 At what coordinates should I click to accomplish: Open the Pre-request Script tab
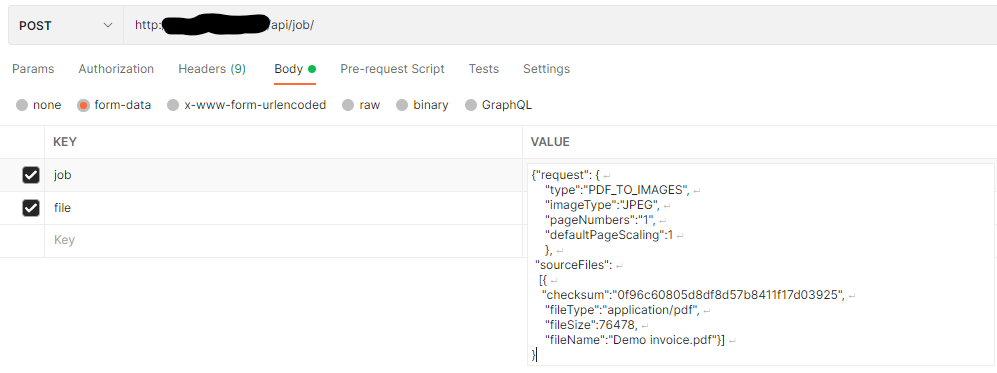392,69
